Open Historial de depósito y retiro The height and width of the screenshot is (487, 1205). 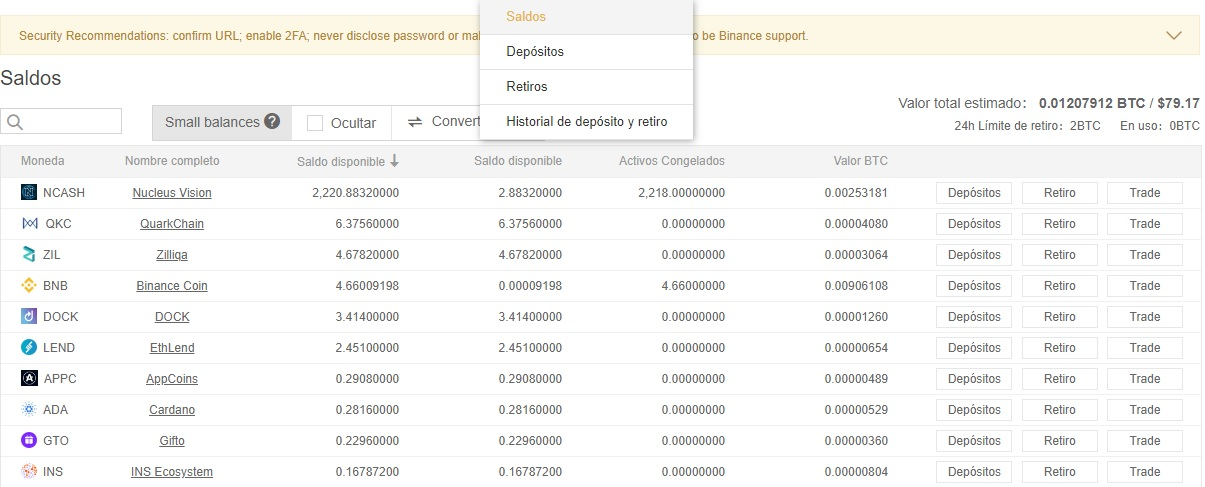point(586,122)
